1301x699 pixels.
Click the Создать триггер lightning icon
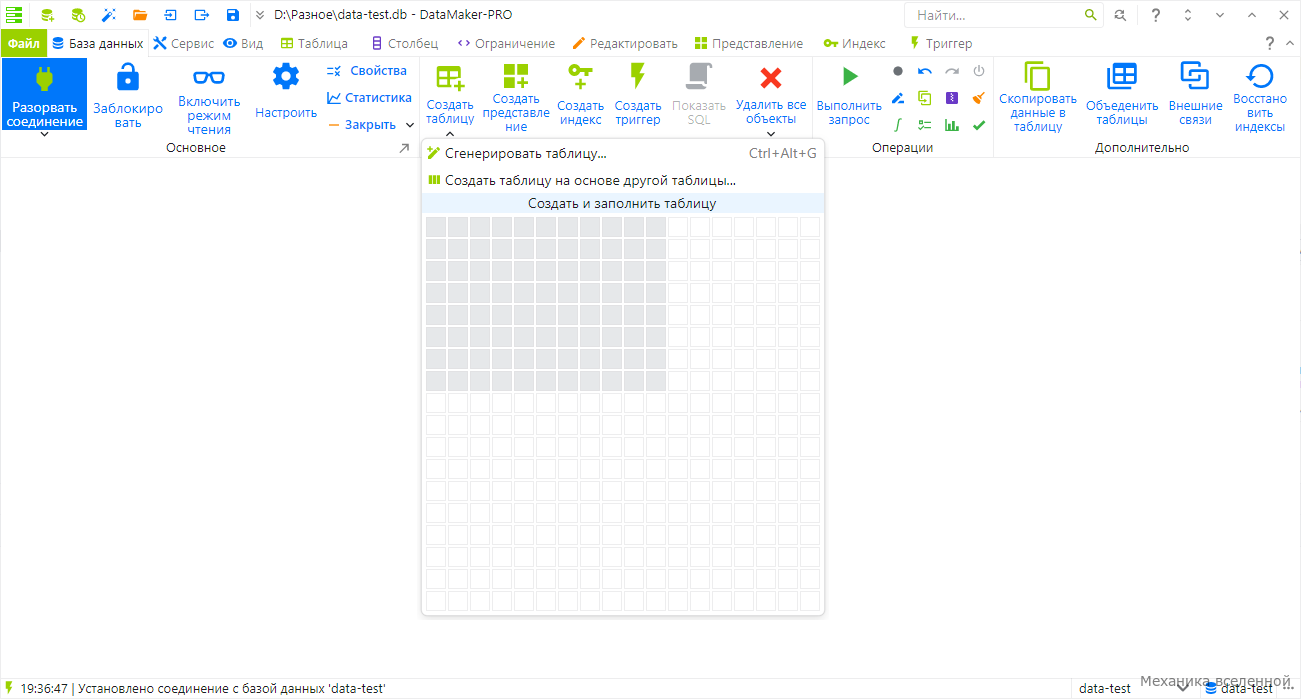[637, 77]
